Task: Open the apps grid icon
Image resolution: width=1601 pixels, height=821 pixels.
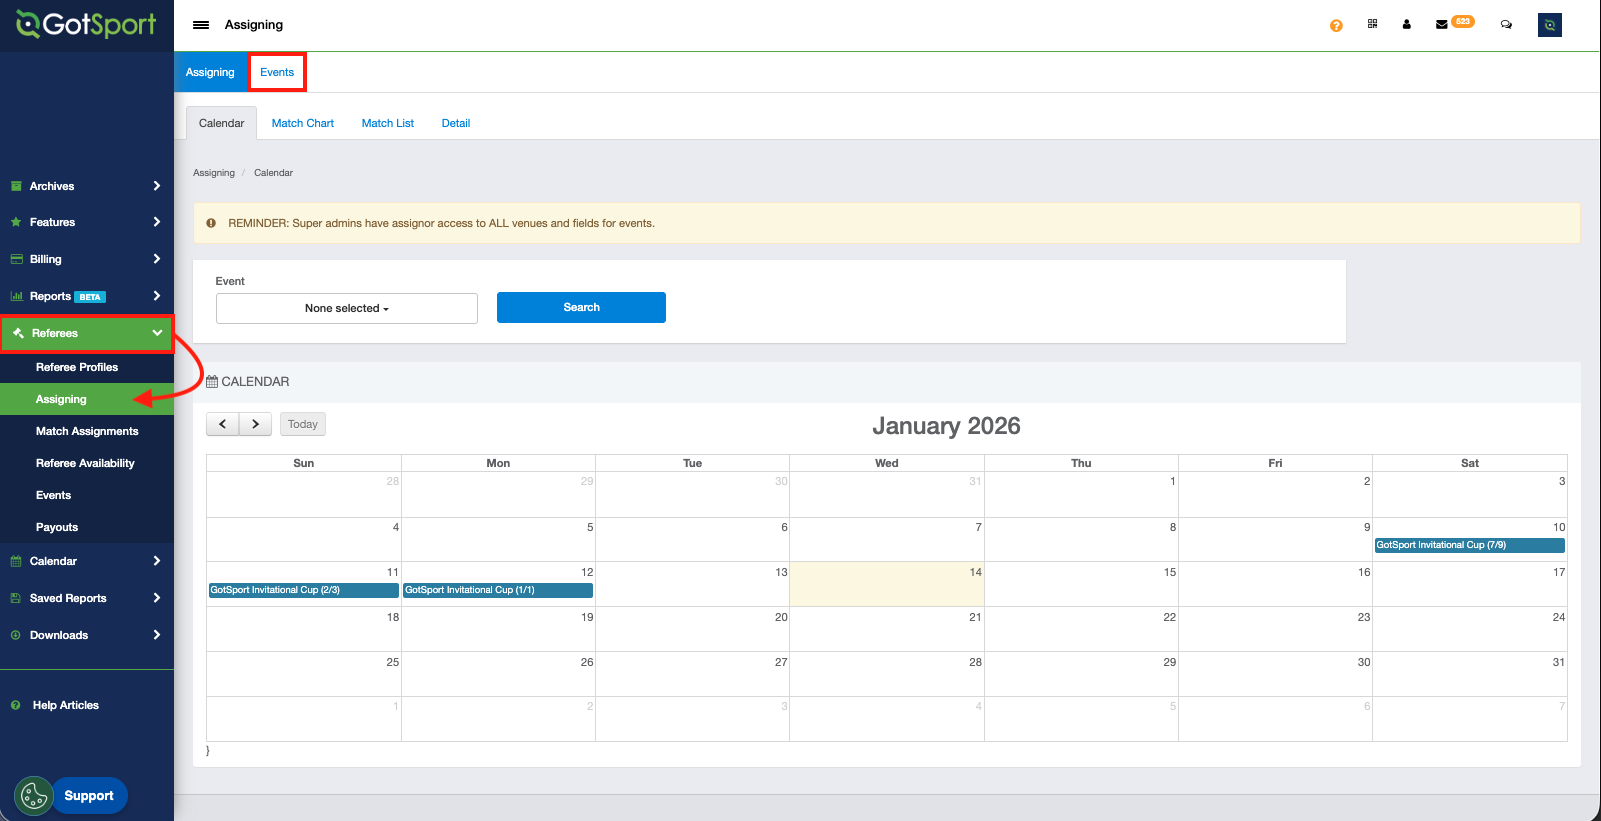Action: pos(1372,24)
